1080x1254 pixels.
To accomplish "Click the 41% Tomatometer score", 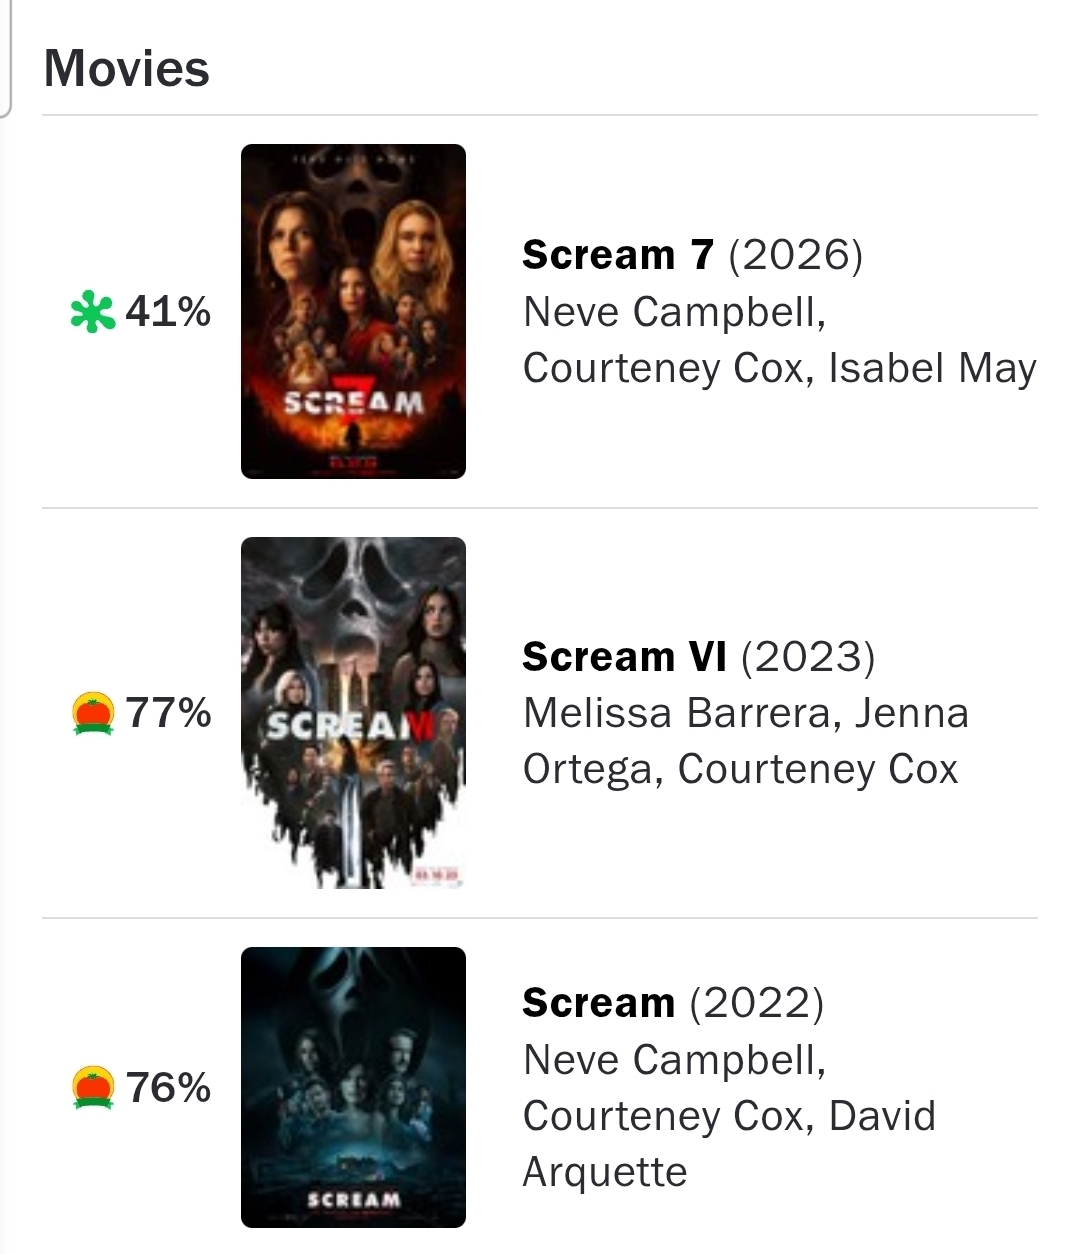I will tap(168, 312).
